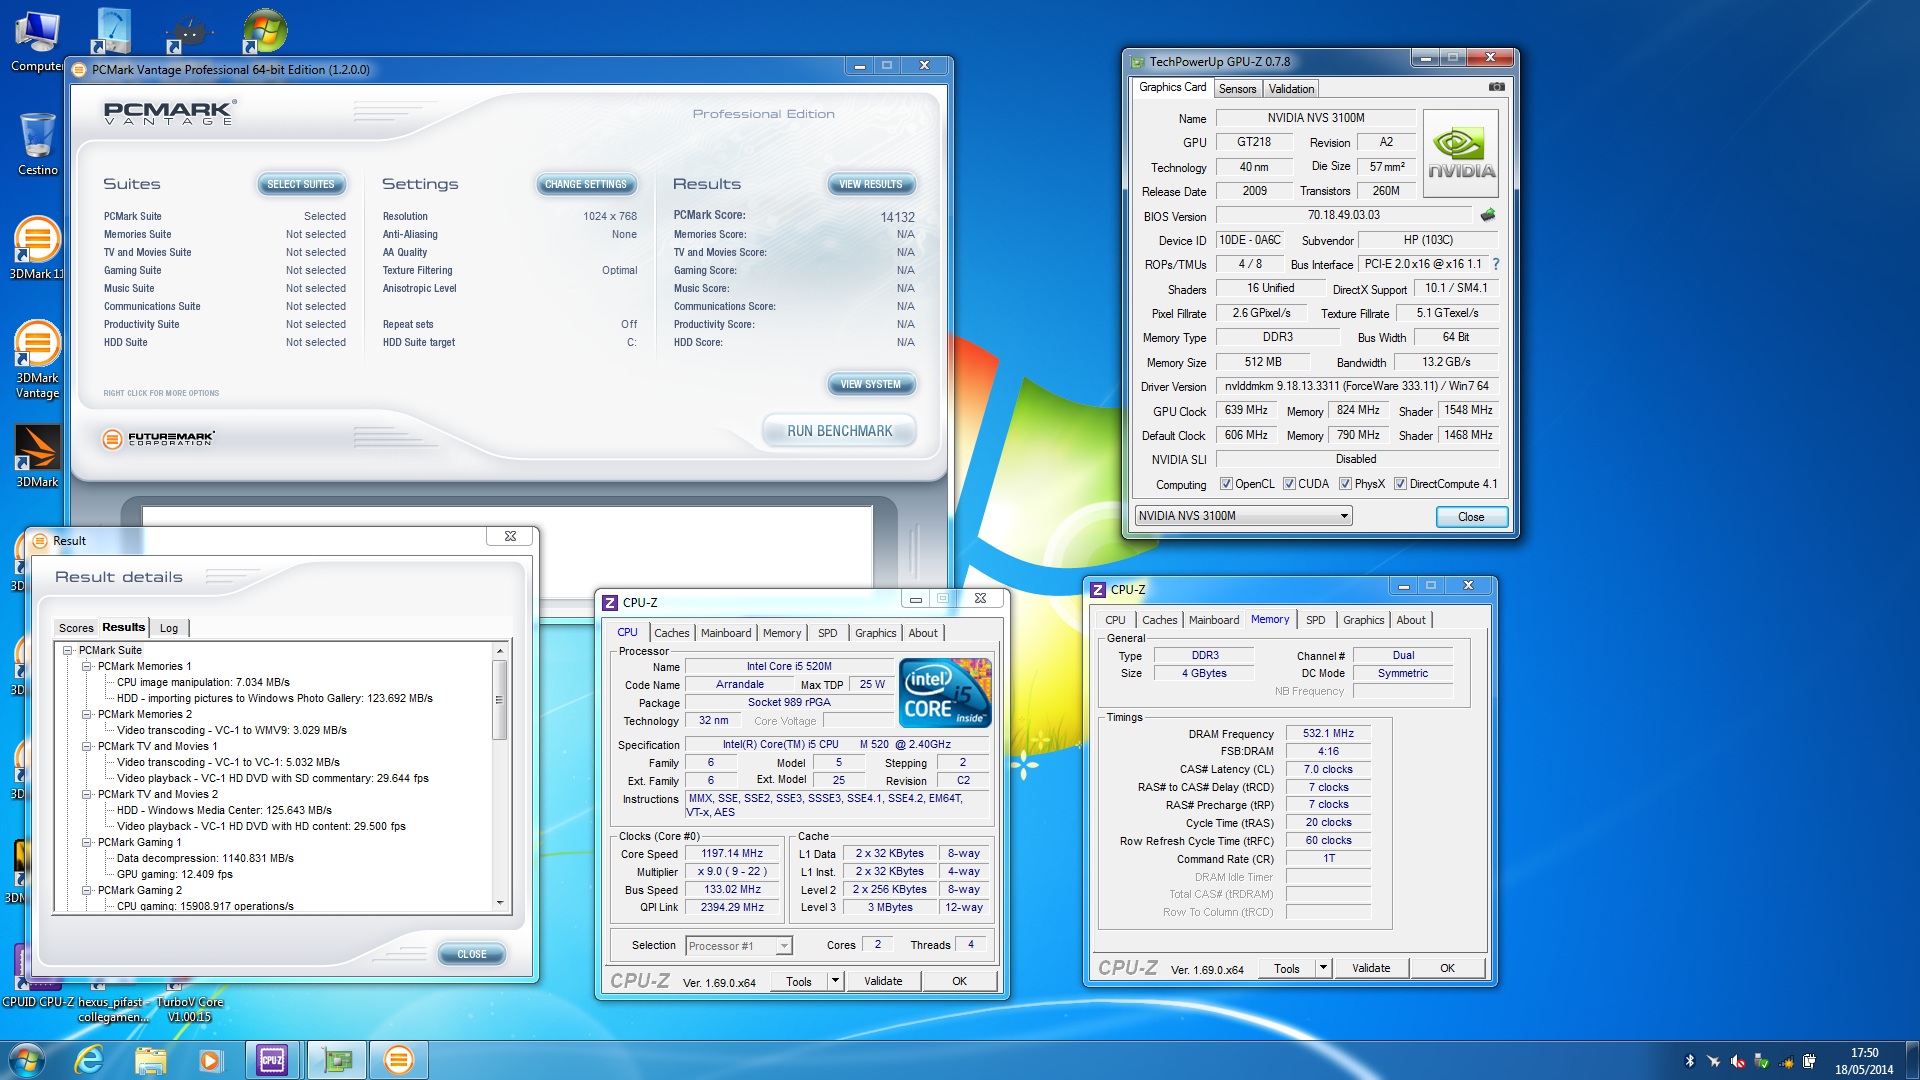The height and width of the screenshot is (1080, 1920).
Task: Click OK in the CPU-Z CPU window
Action: click(959, 981)
